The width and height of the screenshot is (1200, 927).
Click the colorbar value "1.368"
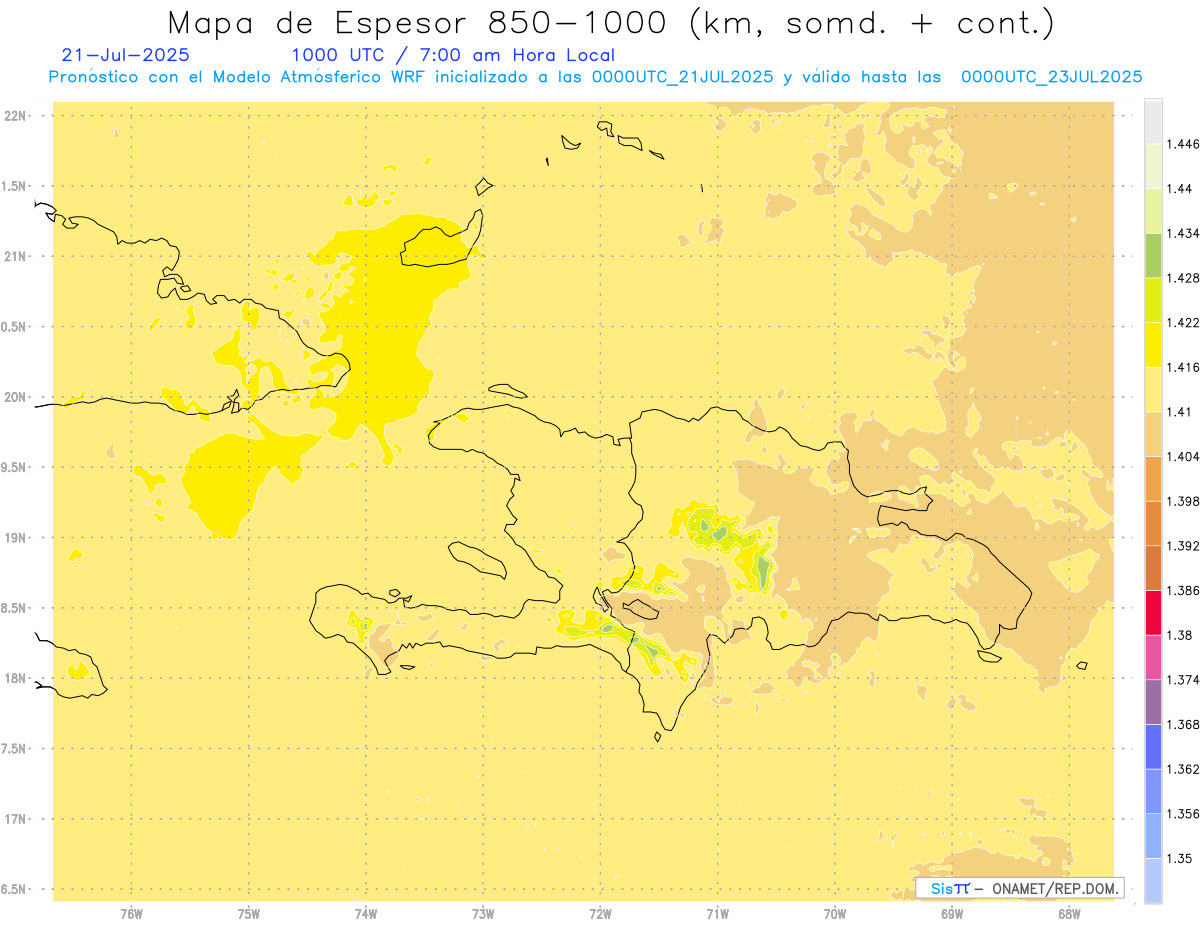click(x=1183, y=725)
